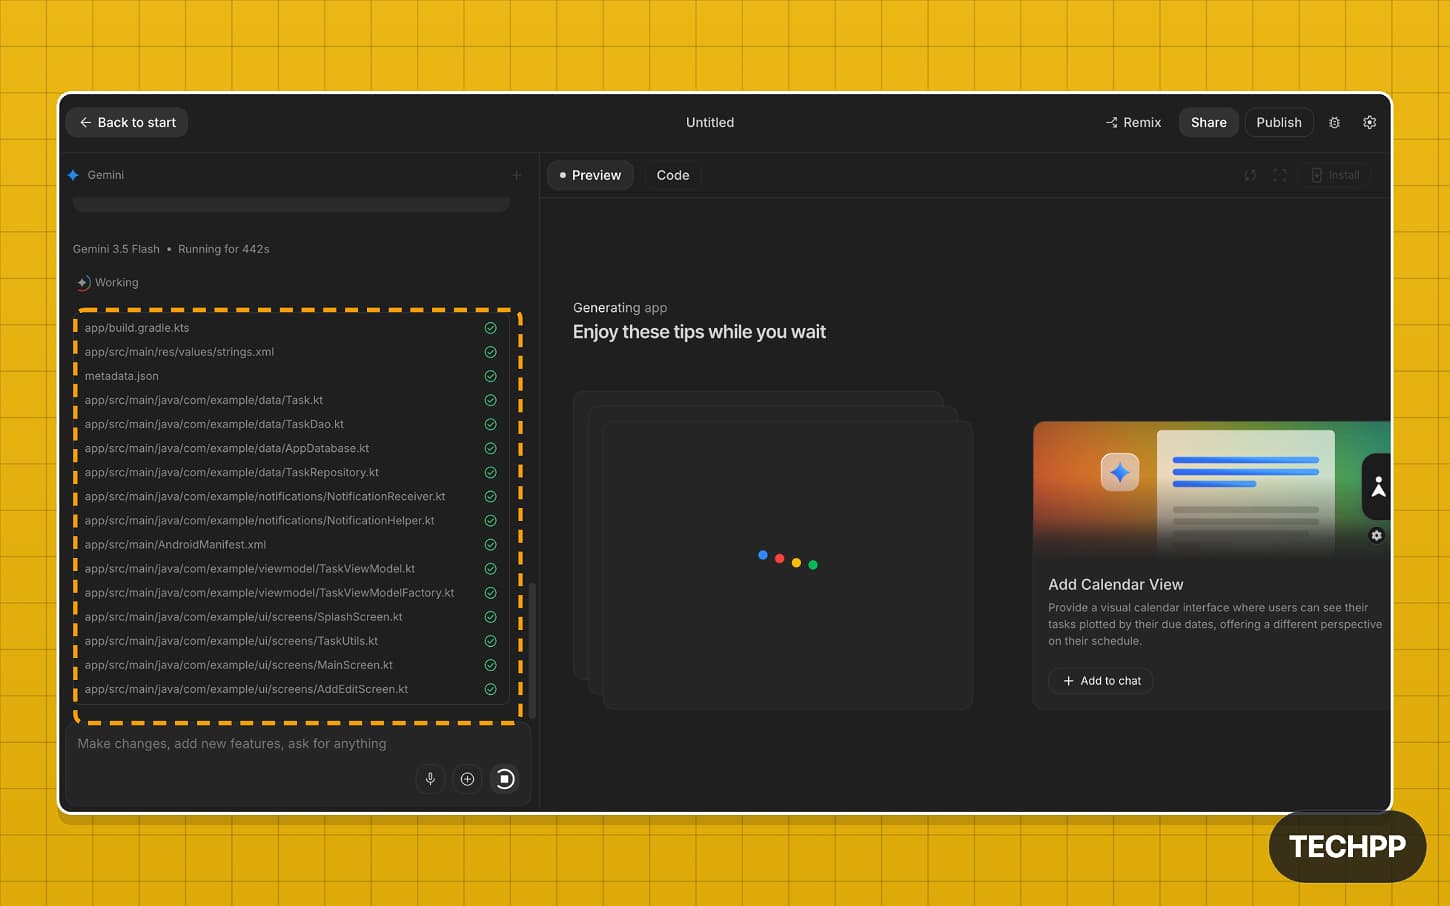
Task: Click the microphone voice input icon
Action: click(430, 779)
